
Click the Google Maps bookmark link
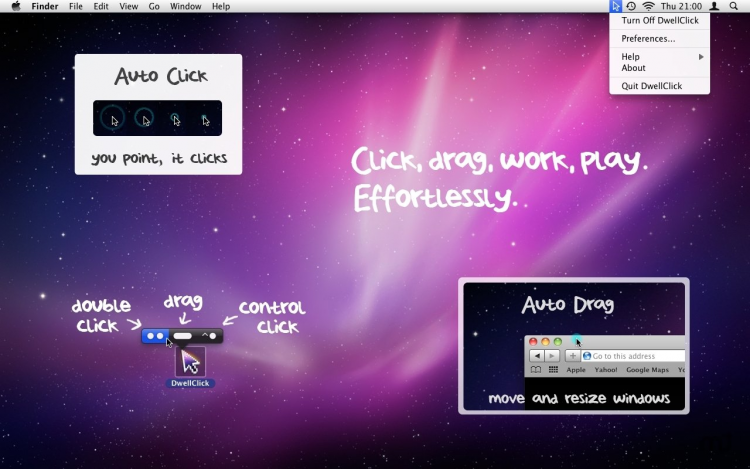(647, 370)
